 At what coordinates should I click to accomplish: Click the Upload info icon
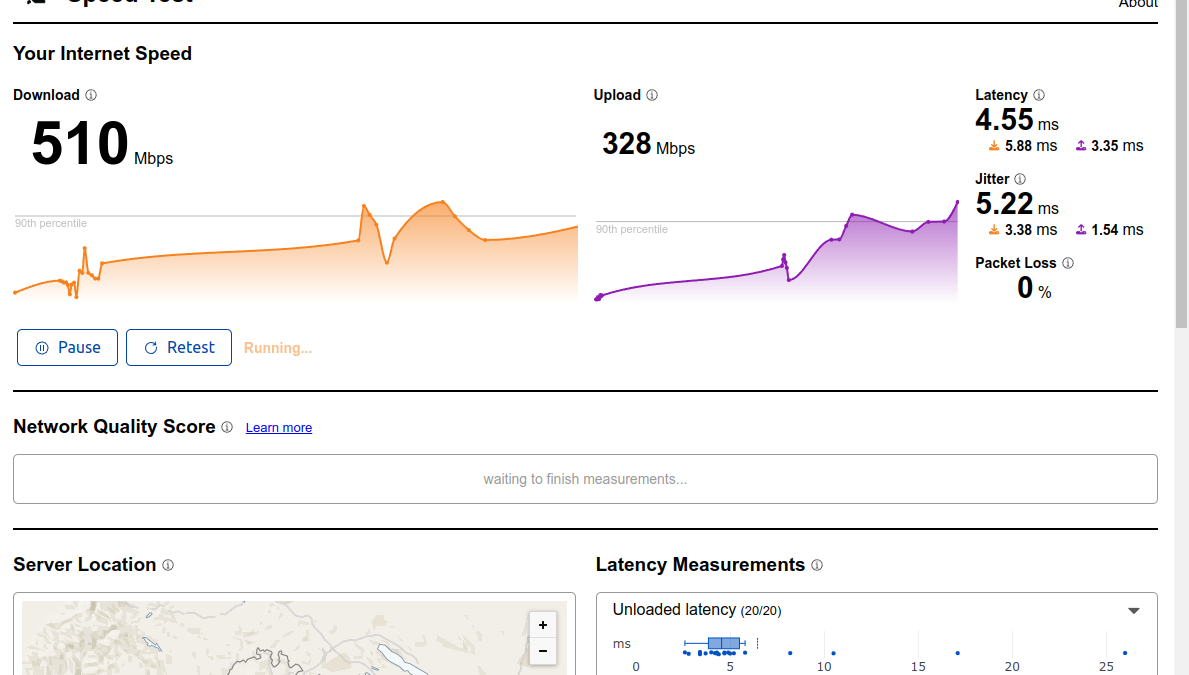click(652, 95)
